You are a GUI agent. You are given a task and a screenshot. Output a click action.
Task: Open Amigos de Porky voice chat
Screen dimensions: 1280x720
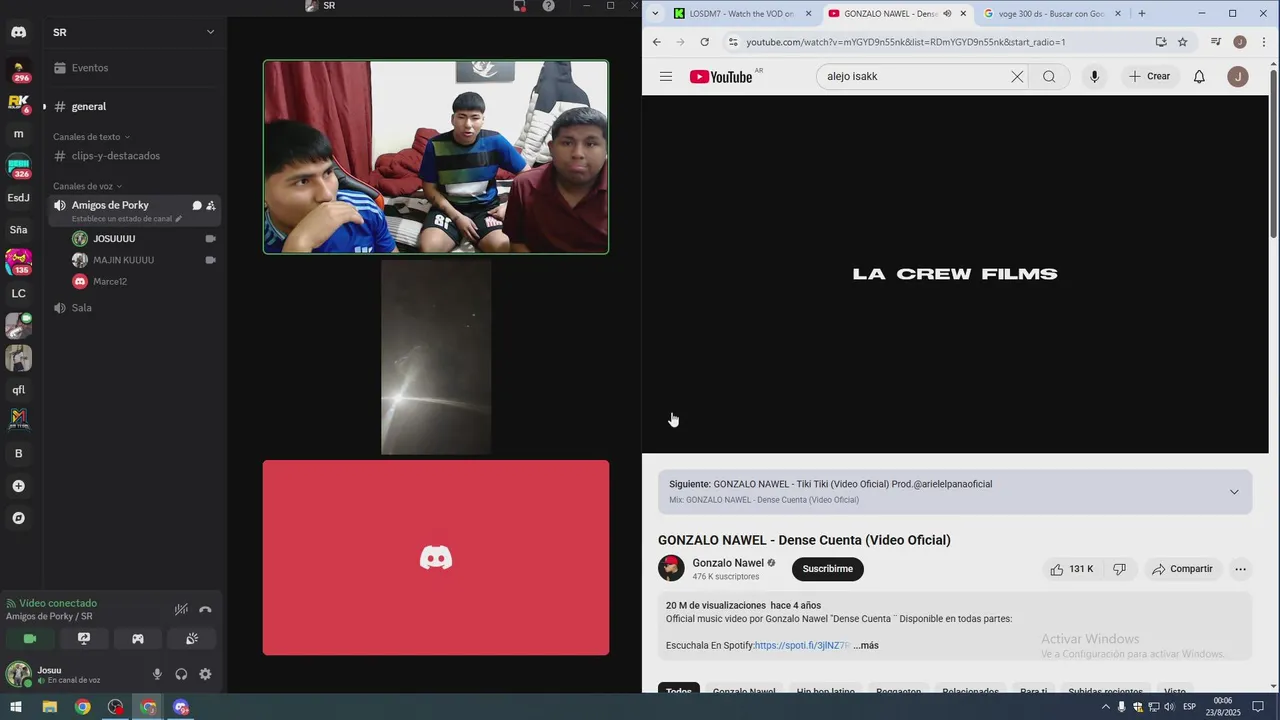pyautogui.click(x=197, y=205)
